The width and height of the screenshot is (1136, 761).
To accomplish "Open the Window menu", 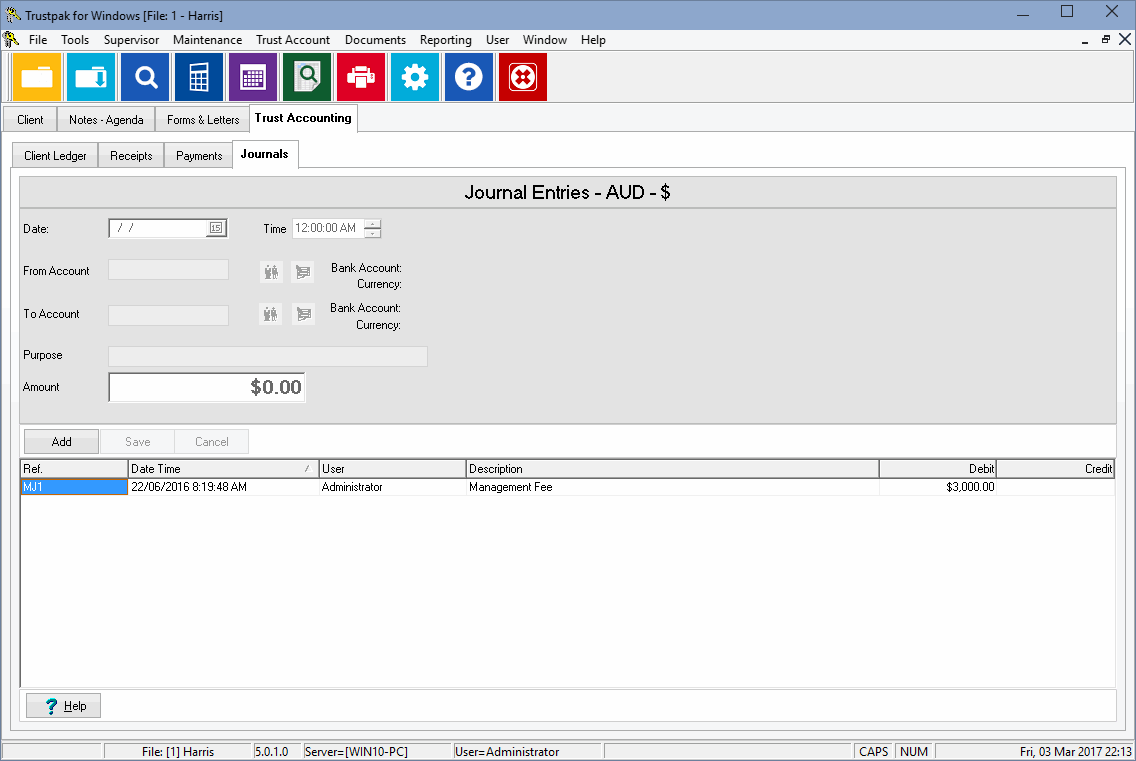I will click(x=545, y=40).
